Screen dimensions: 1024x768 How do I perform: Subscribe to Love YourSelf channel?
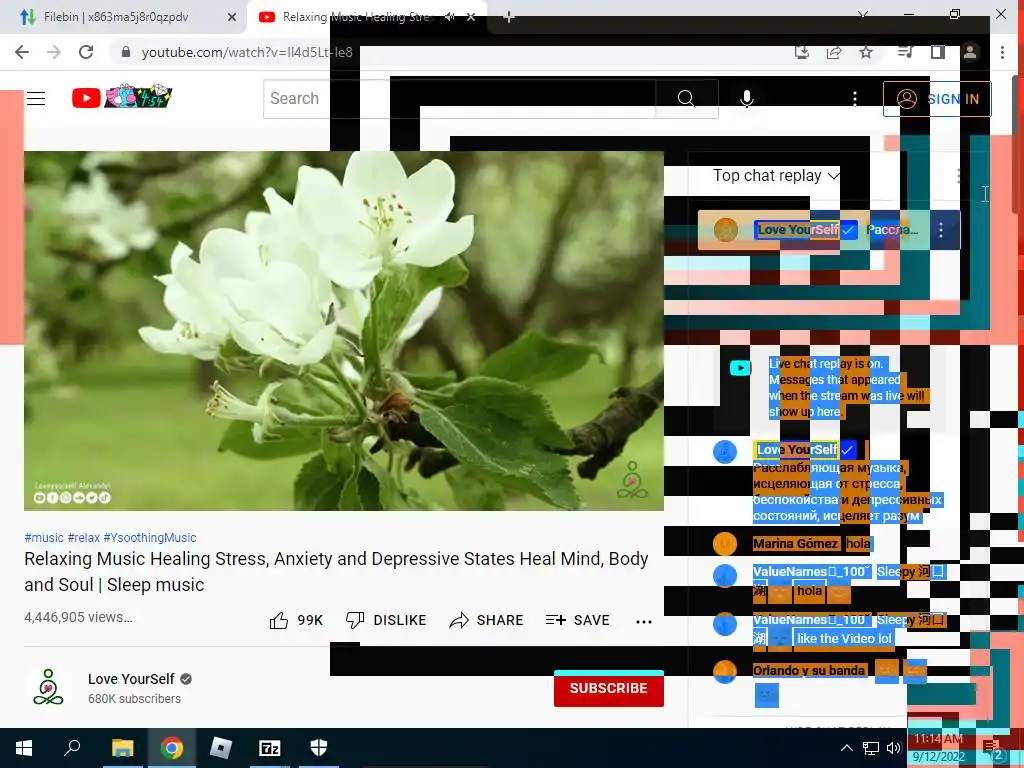609,688
